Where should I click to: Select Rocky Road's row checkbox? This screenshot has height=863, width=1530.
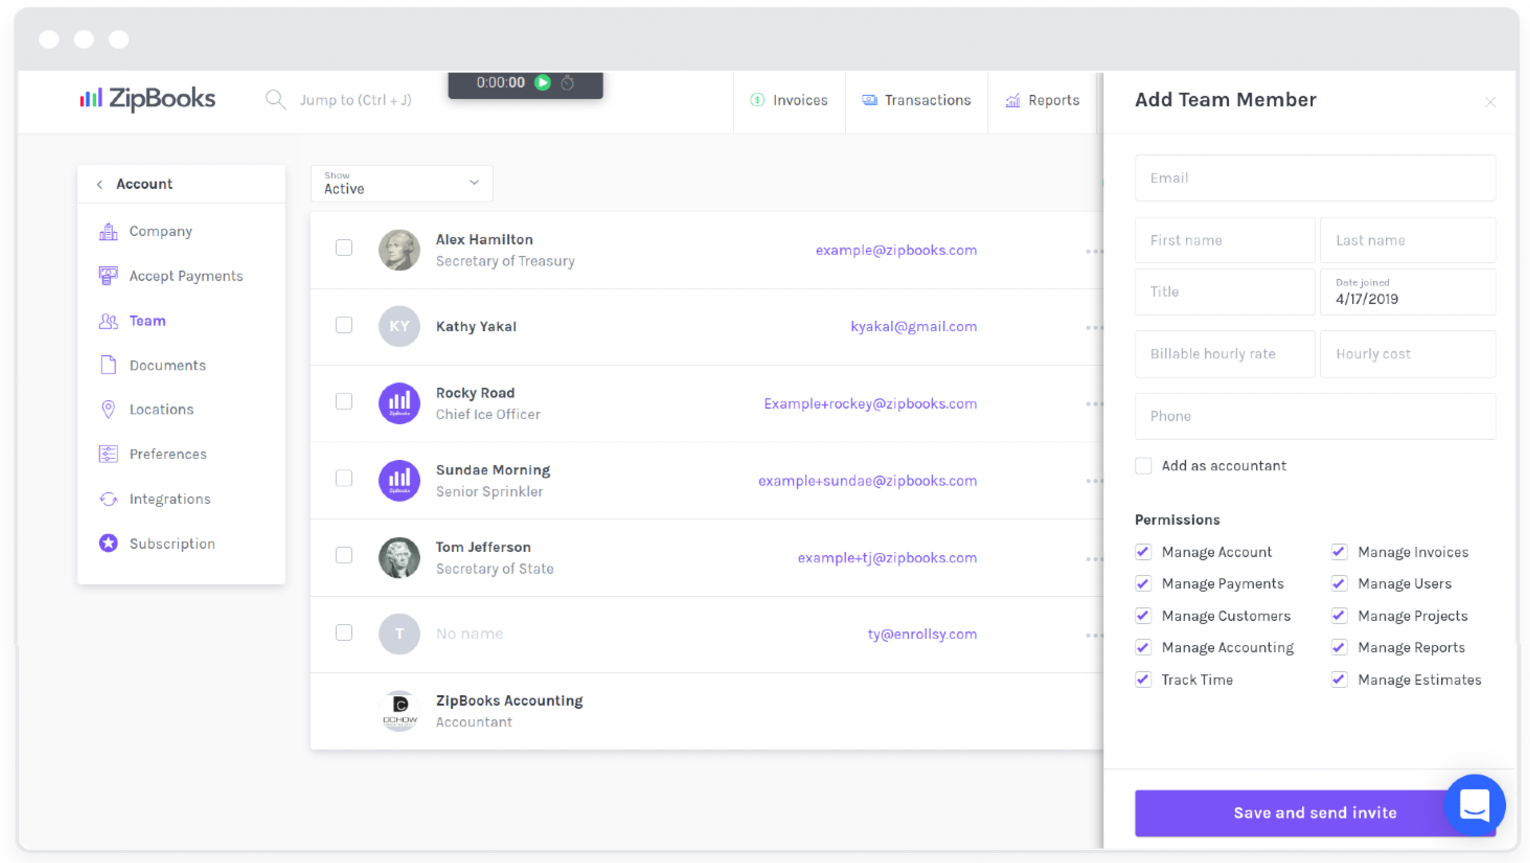[x=344, y=401]
